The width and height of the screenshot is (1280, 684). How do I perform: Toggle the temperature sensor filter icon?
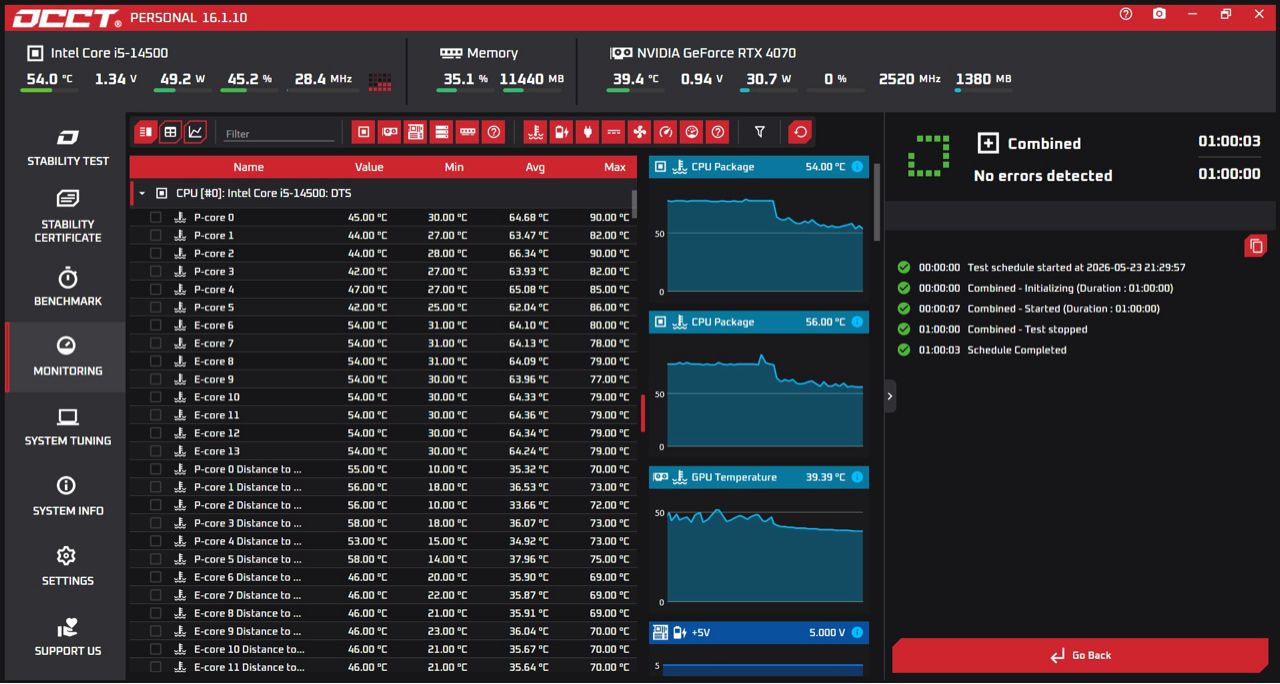535,132
